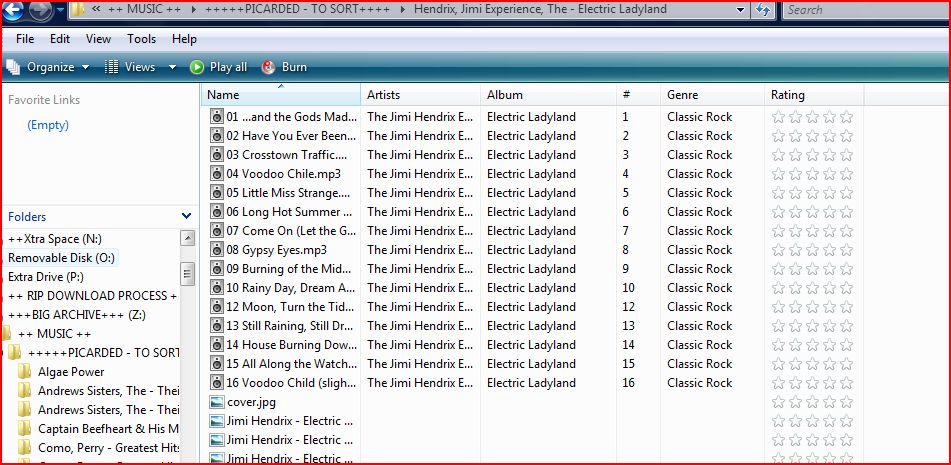Select ++ MUSIC ++ folder in tree
Viewport: 951px width, 465px height.
point(55,334)
